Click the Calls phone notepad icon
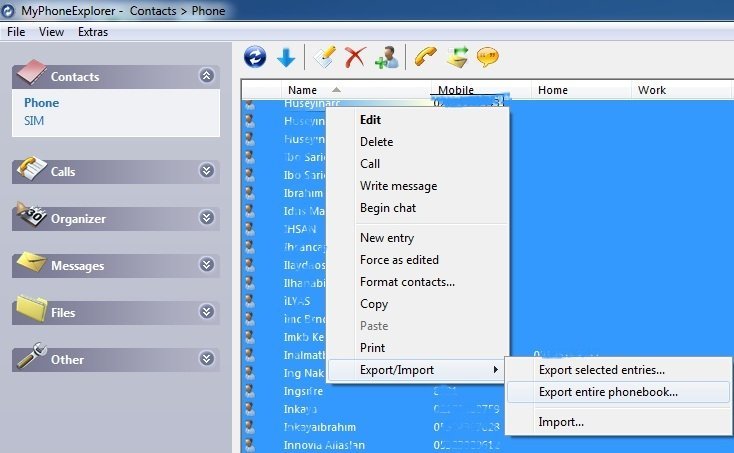 pyautogui.click(x=31, y=168)
